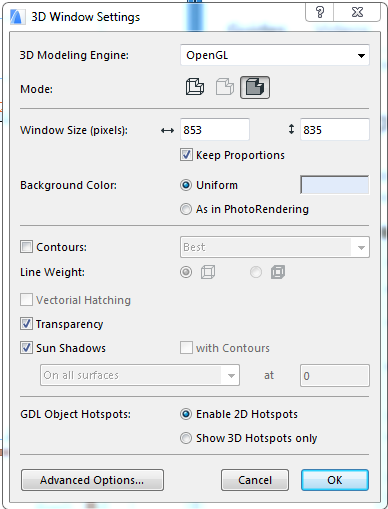Disable the Transparency checkbox
388x509 pixels.
[26, 324]
